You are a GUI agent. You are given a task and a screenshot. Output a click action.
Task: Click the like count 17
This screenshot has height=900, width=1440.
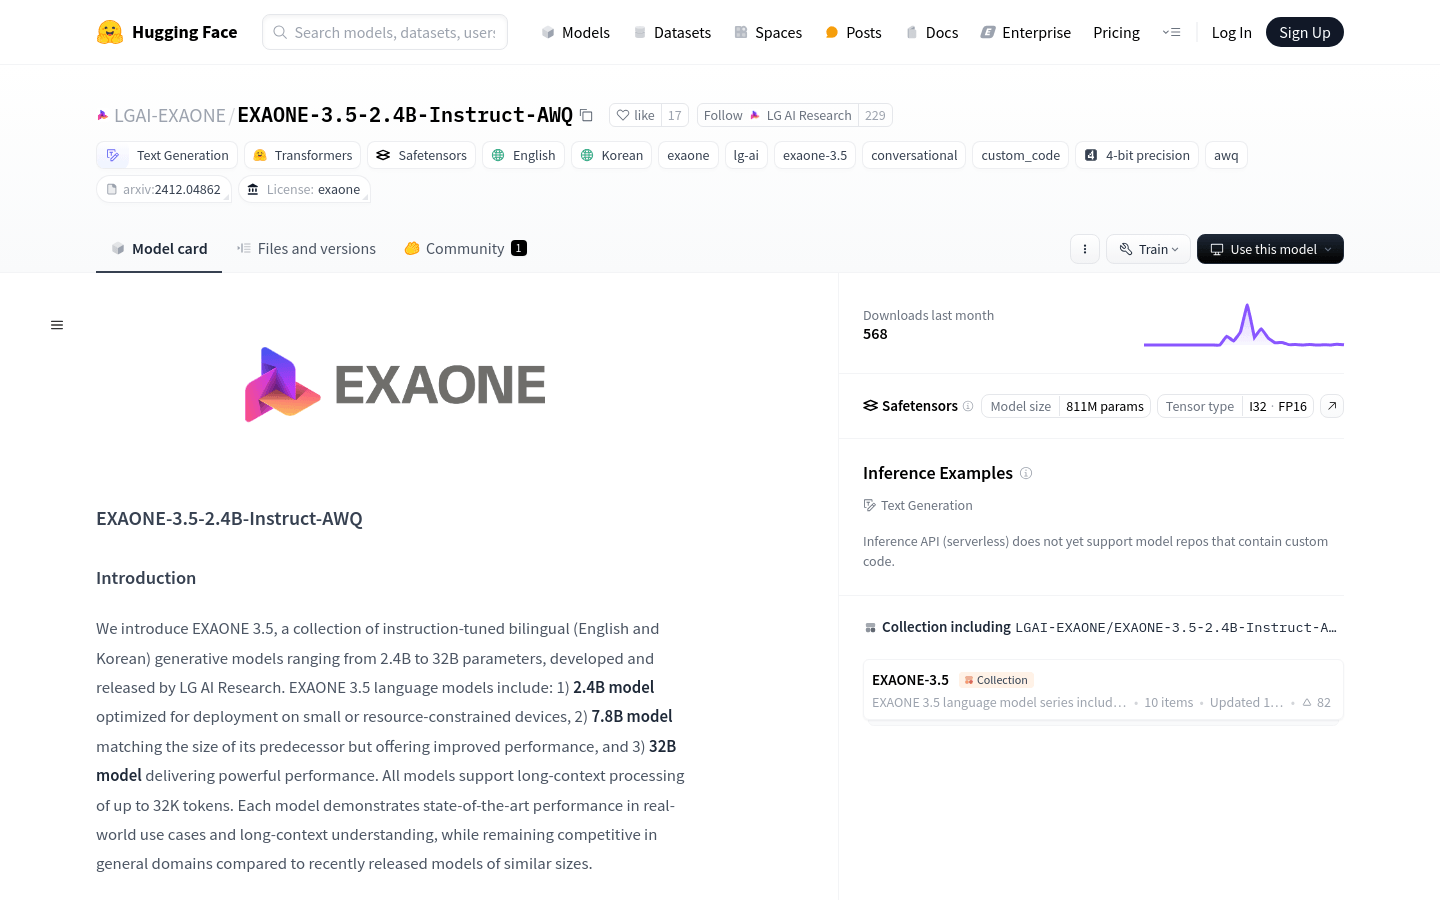tap(675, 115)
